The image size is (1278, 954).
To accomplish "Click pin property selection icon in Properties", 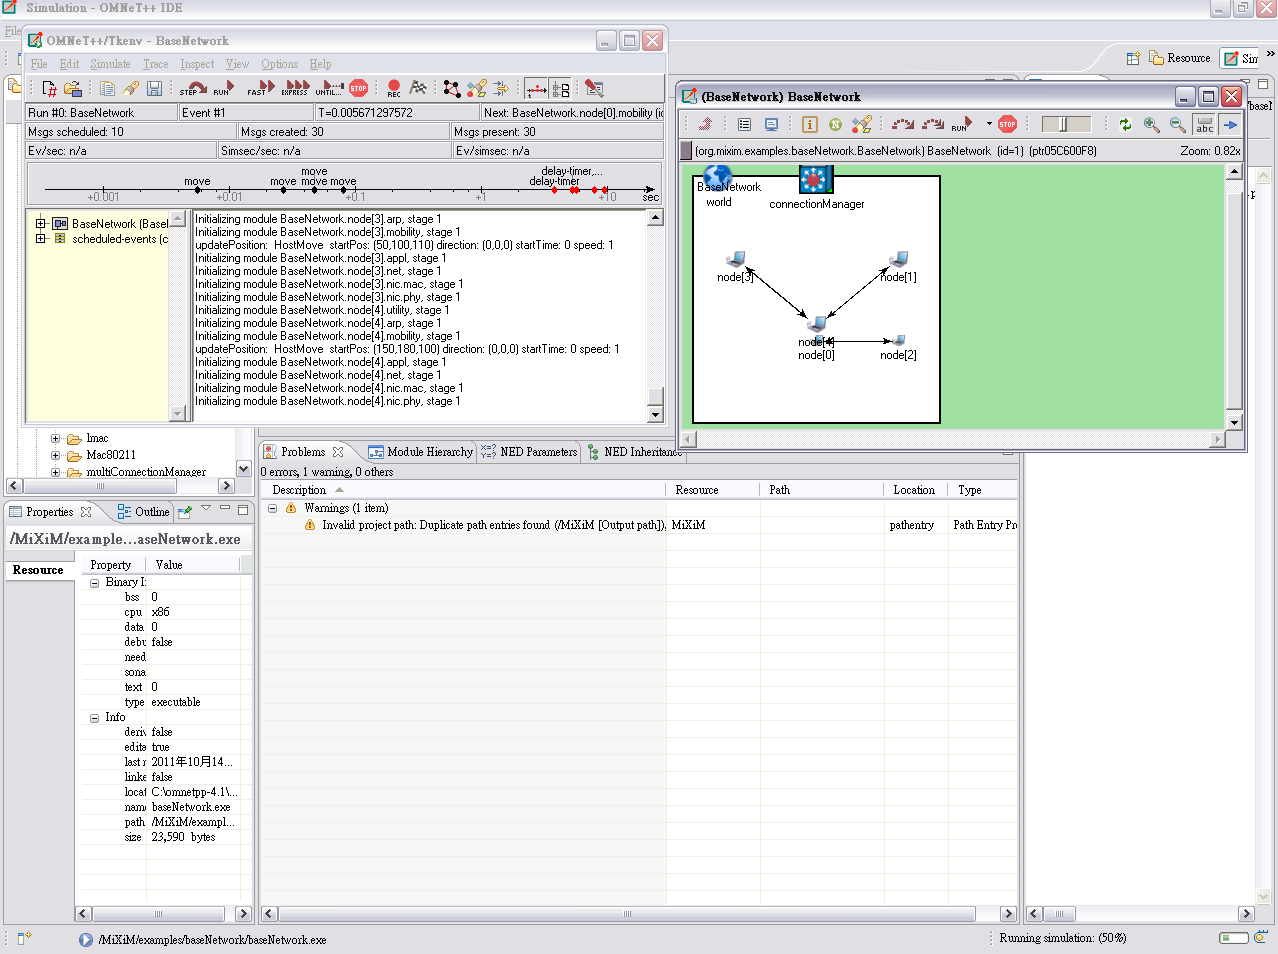I will coord(185,512).
